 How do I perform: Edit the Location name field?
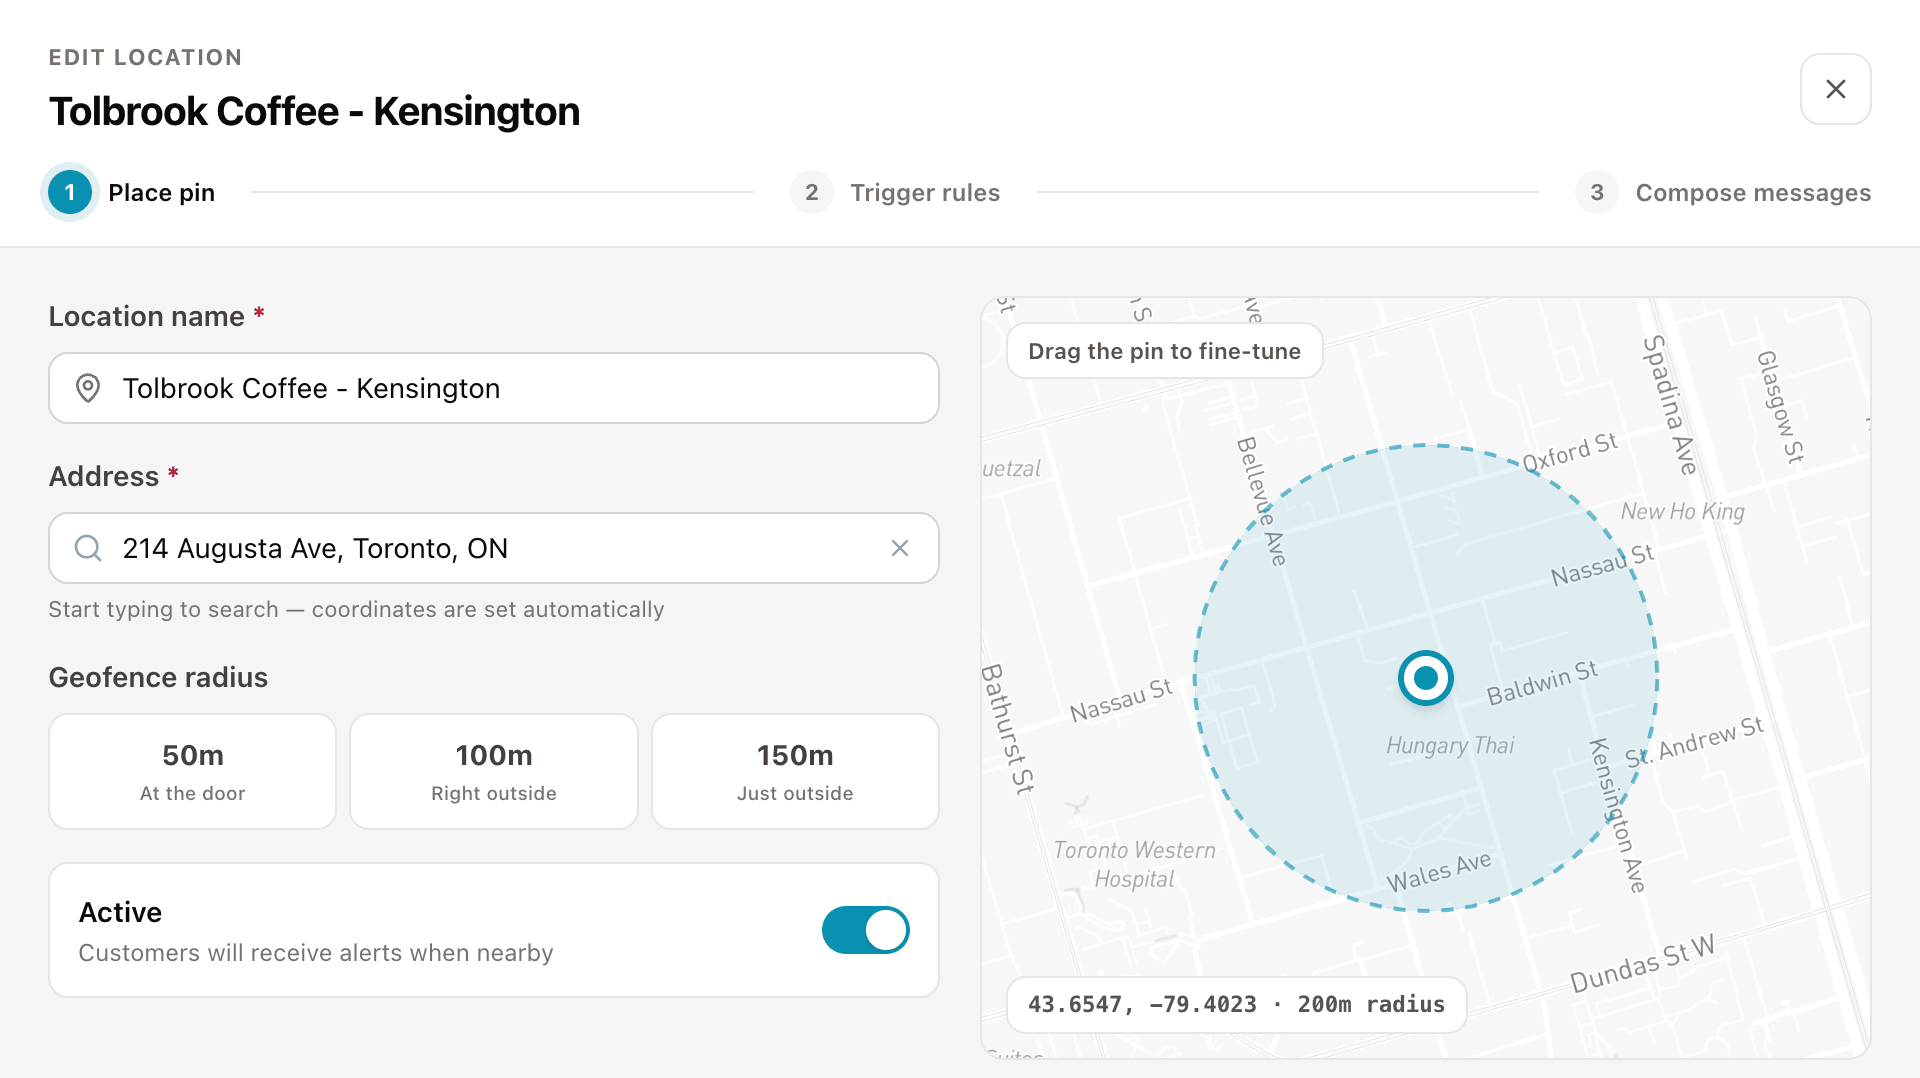(494, 388)
